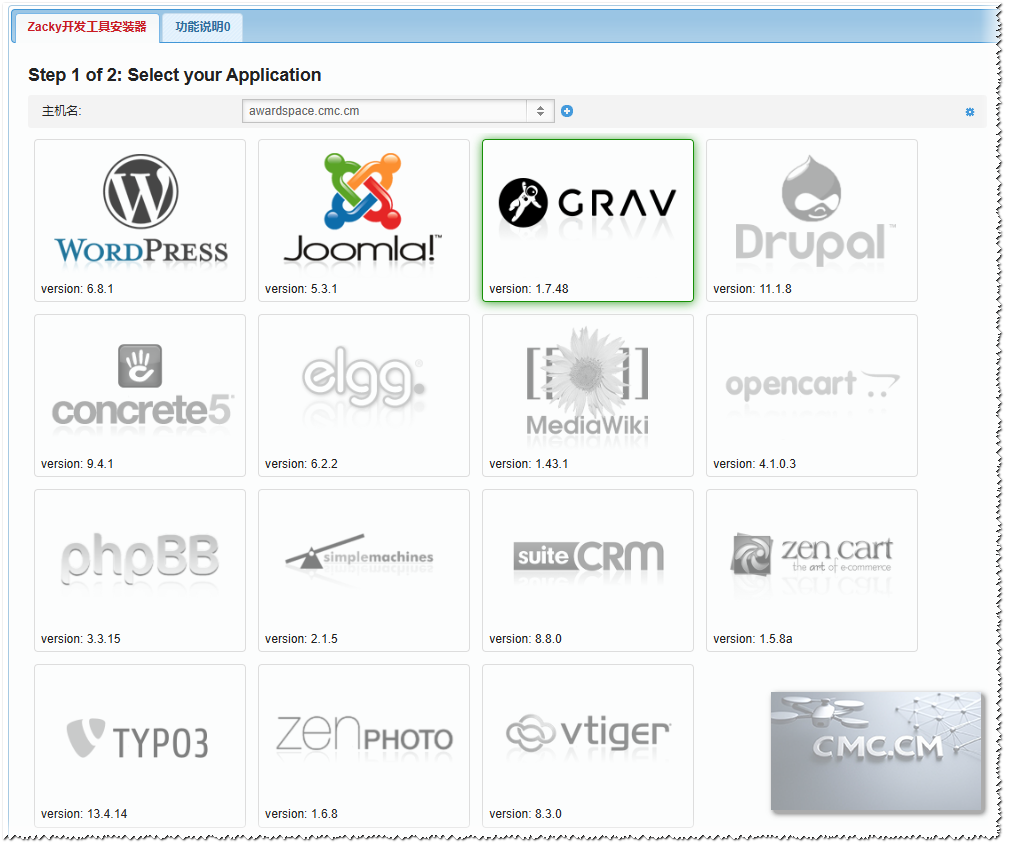Select the WordPress application logo
The image size is (1011, 849).
pyautogui.click(x=141, y=210)
